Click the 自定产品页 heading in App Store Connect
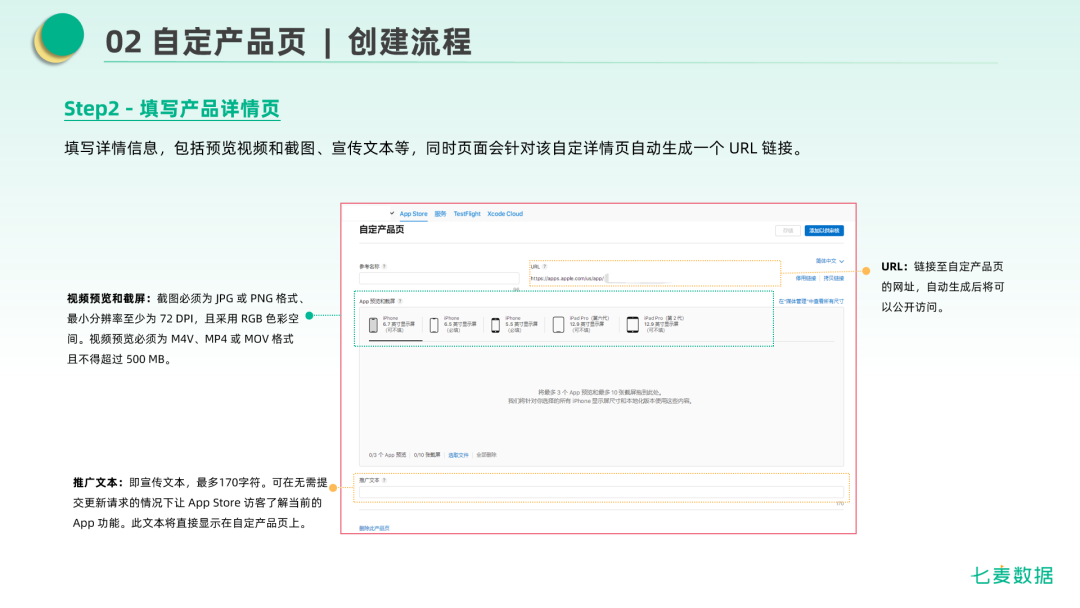This screenshot has height=608, width=1080. pyautogui.click(x=382, y=229)
